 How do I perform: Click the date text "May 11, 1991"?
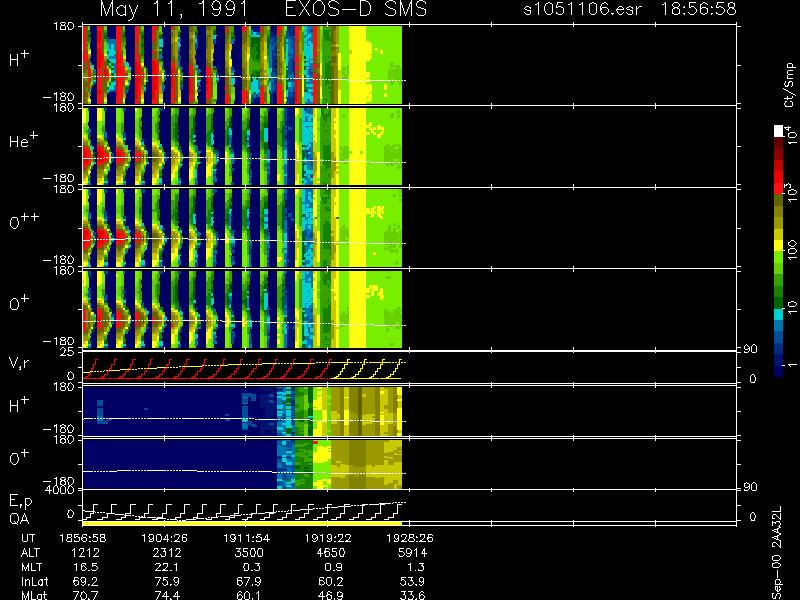[x=174, y=9]
